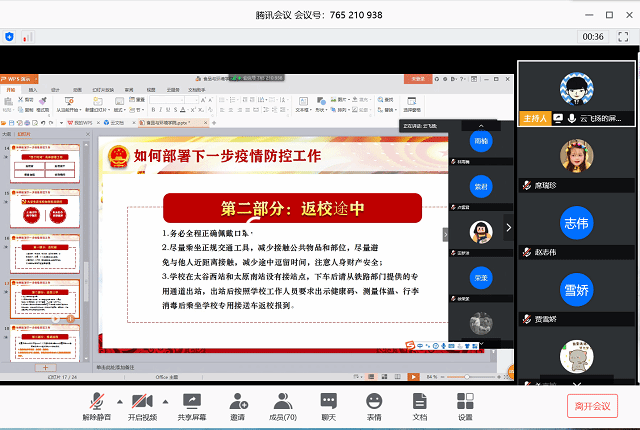Viewport: 640px width, 430px height.
Task: Open WPS 设计 ribbon tab in shared screen
Action: 55,89
